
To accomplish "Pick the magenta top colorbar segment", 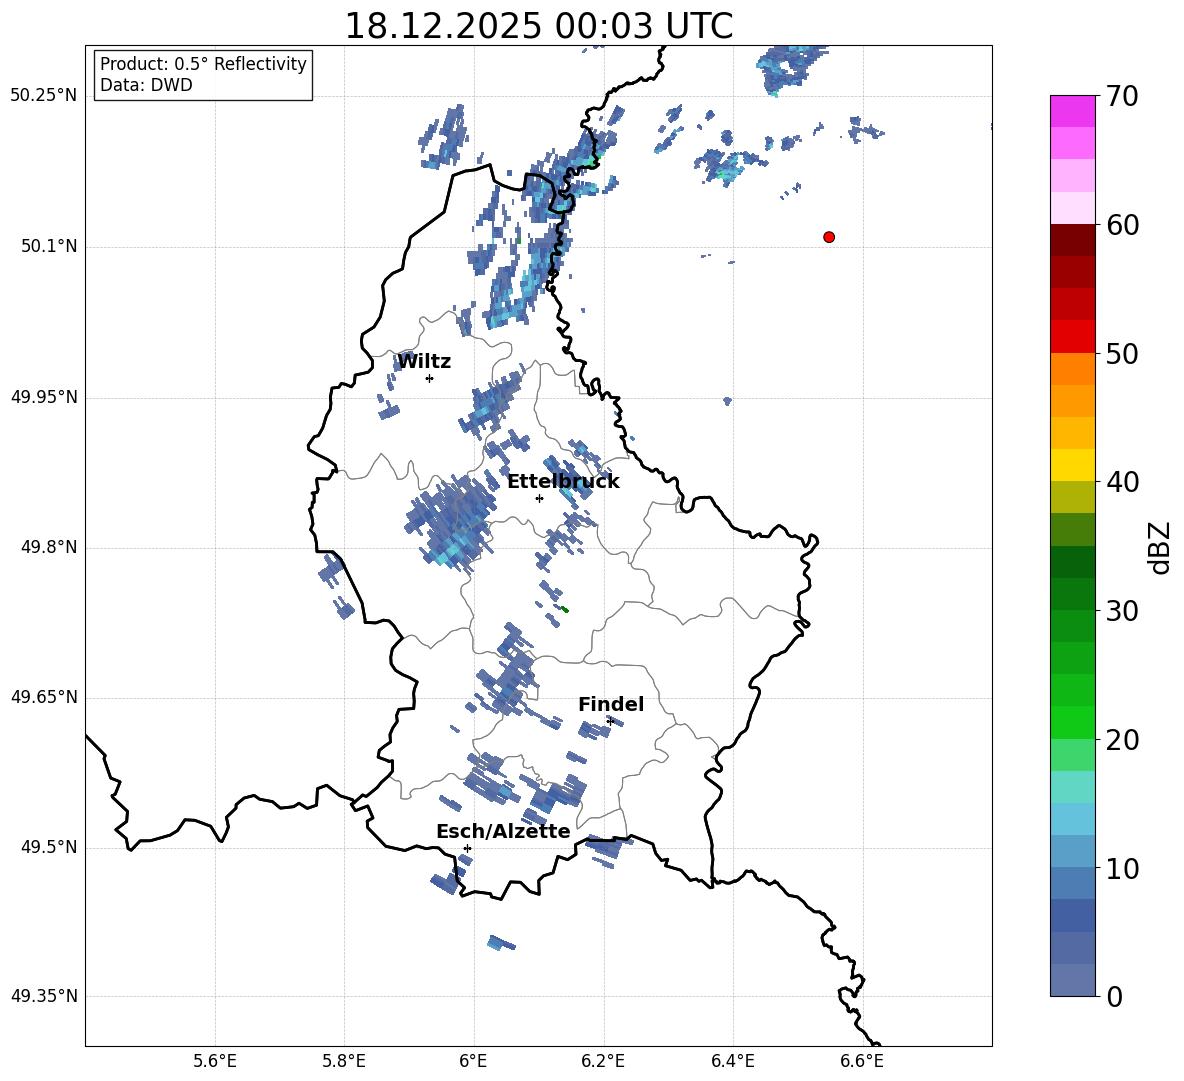I will (x=1072, y=111).
